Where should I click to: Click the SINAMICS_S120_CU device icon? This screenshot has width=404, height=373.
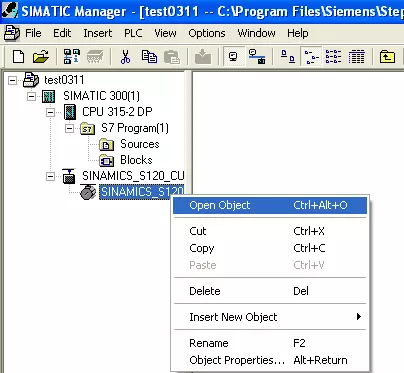point(69,176)
